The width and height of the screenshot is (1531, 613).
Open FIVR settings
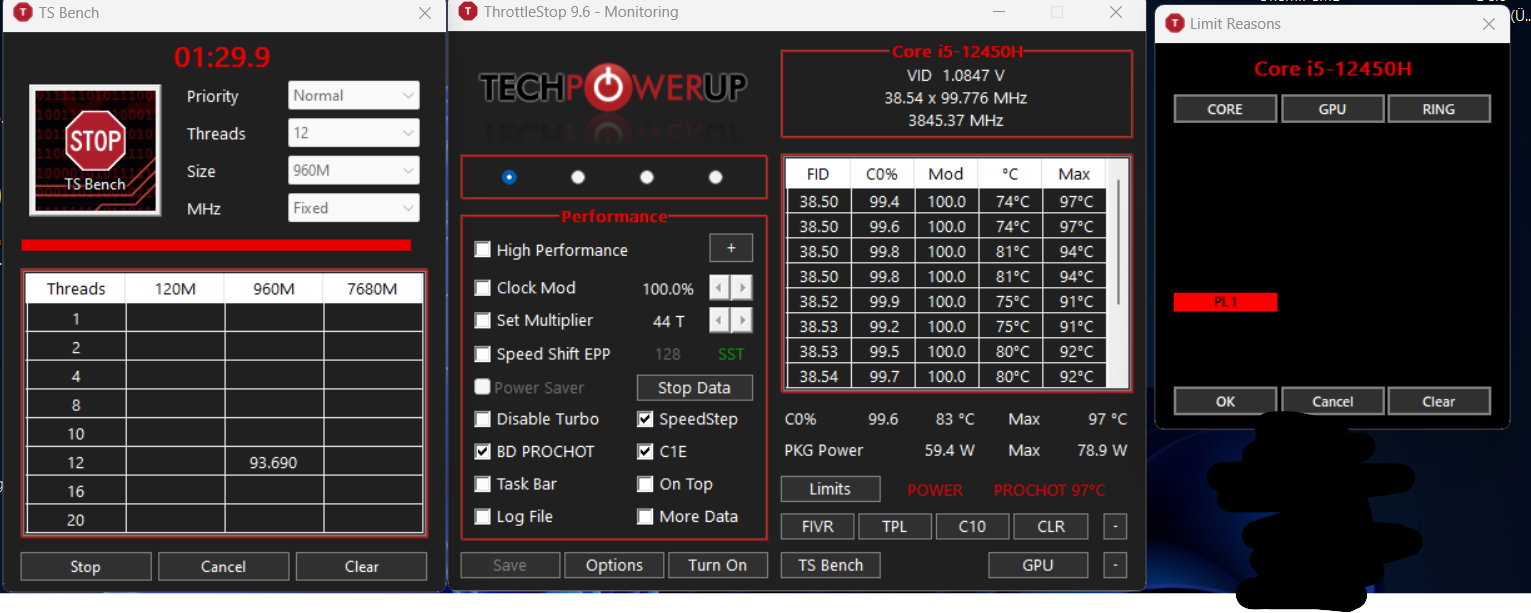pyautogui.click(x=817, y=526)
